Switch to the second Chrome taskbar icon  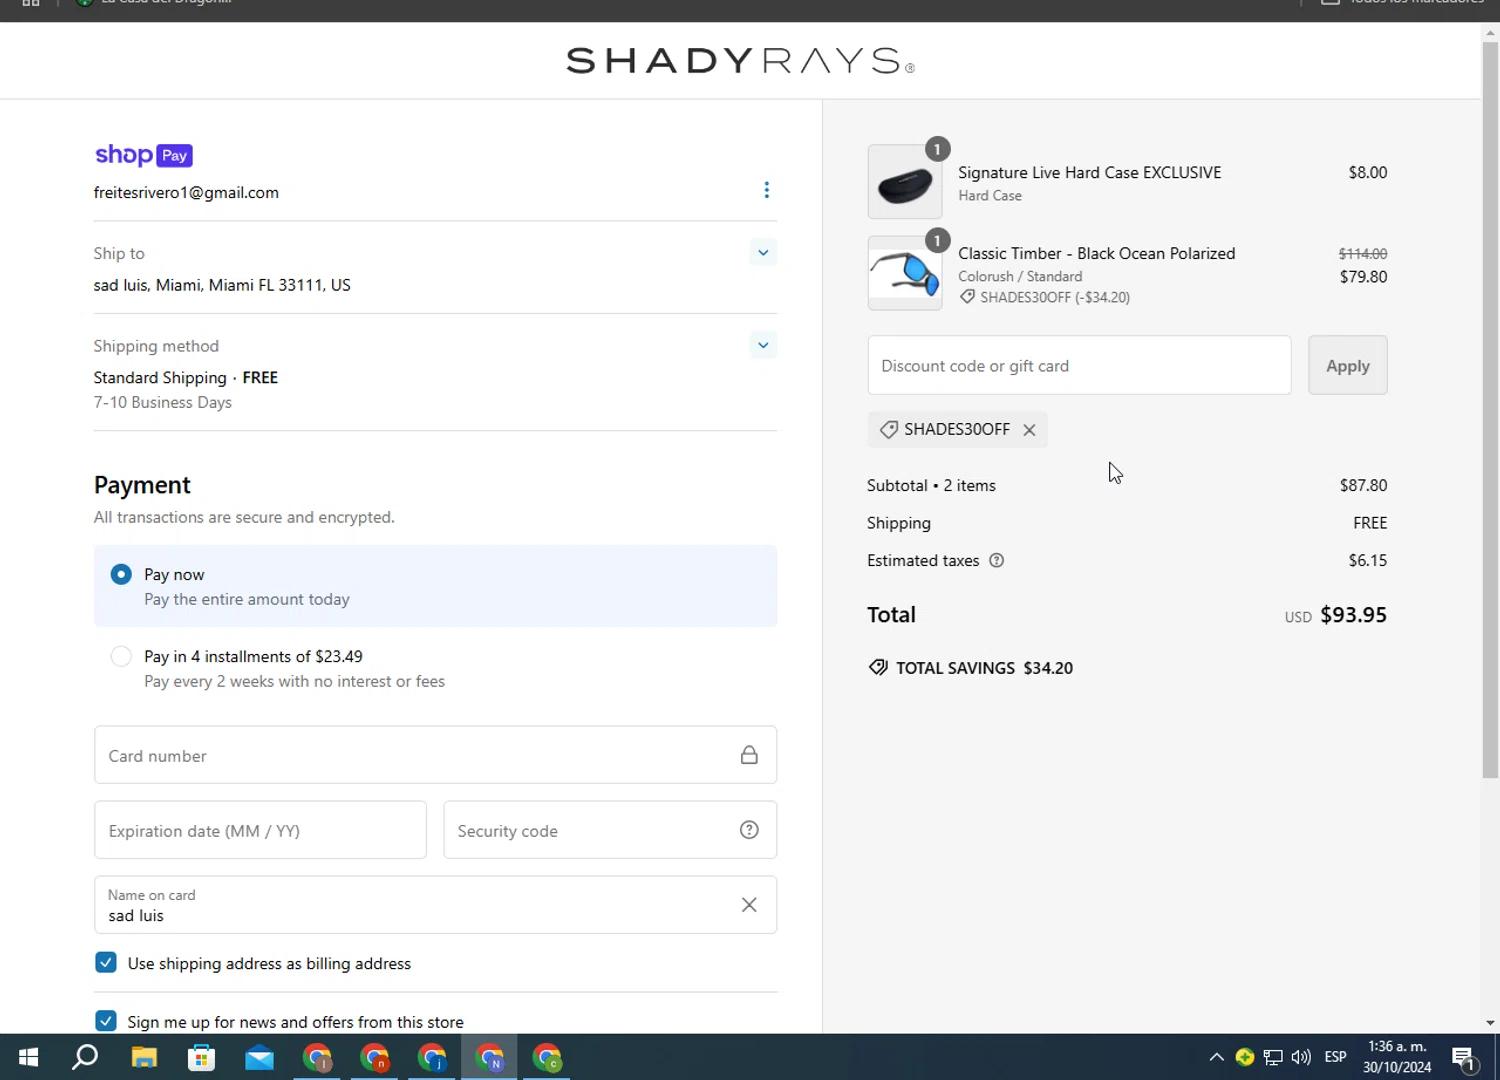click(374, 1057)
